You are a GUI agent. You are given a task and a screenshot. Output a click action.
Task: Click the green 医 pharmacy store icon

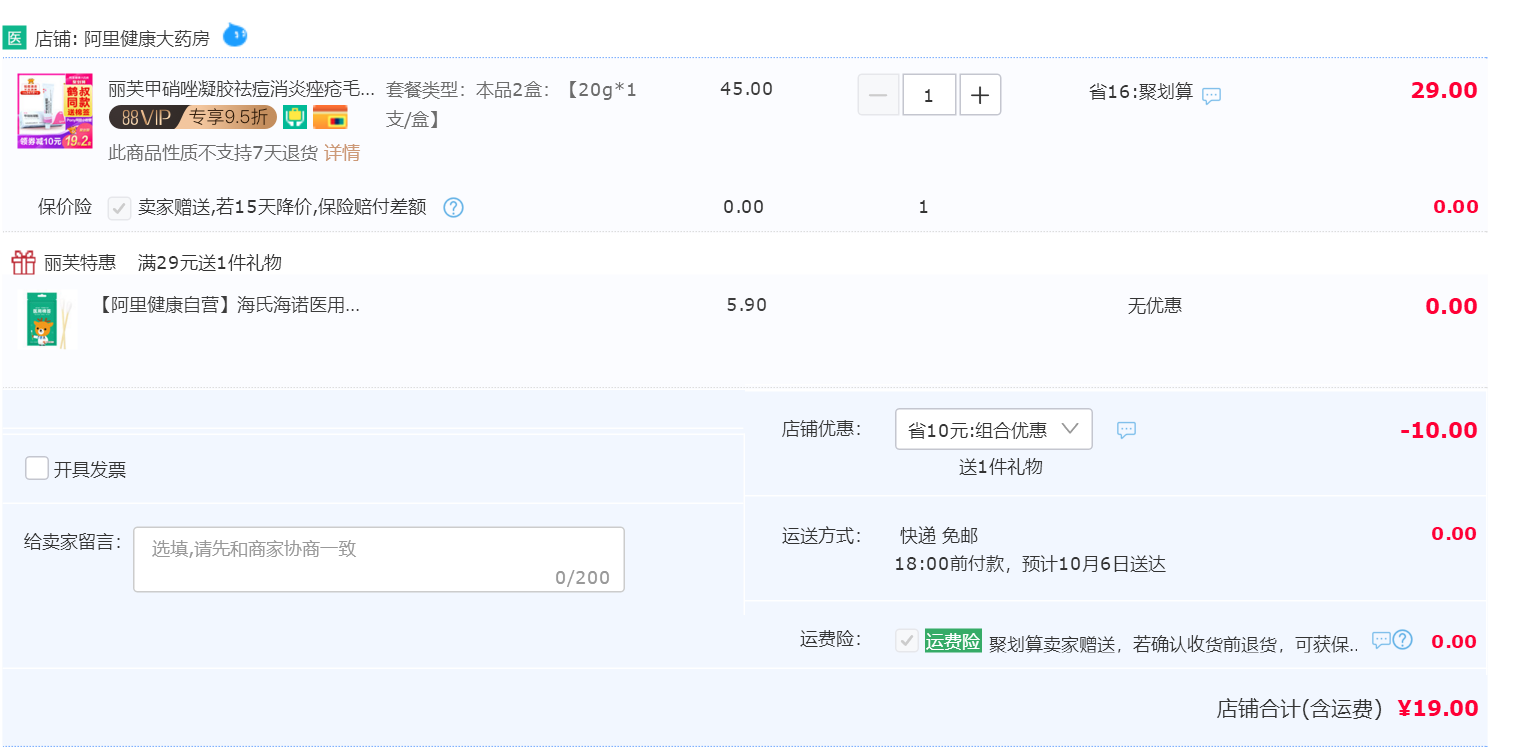(x=14, y=38)
